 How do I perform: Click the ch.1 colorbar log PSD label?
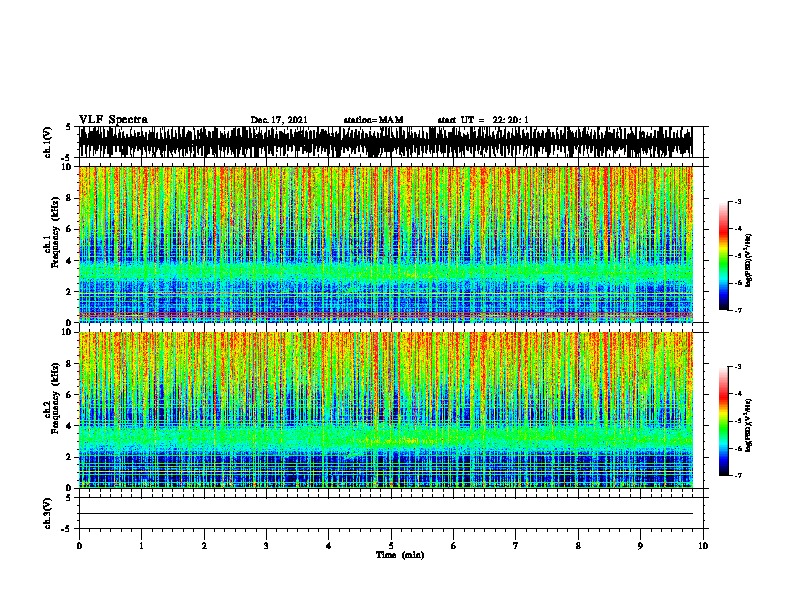click(x=748, y=260)
